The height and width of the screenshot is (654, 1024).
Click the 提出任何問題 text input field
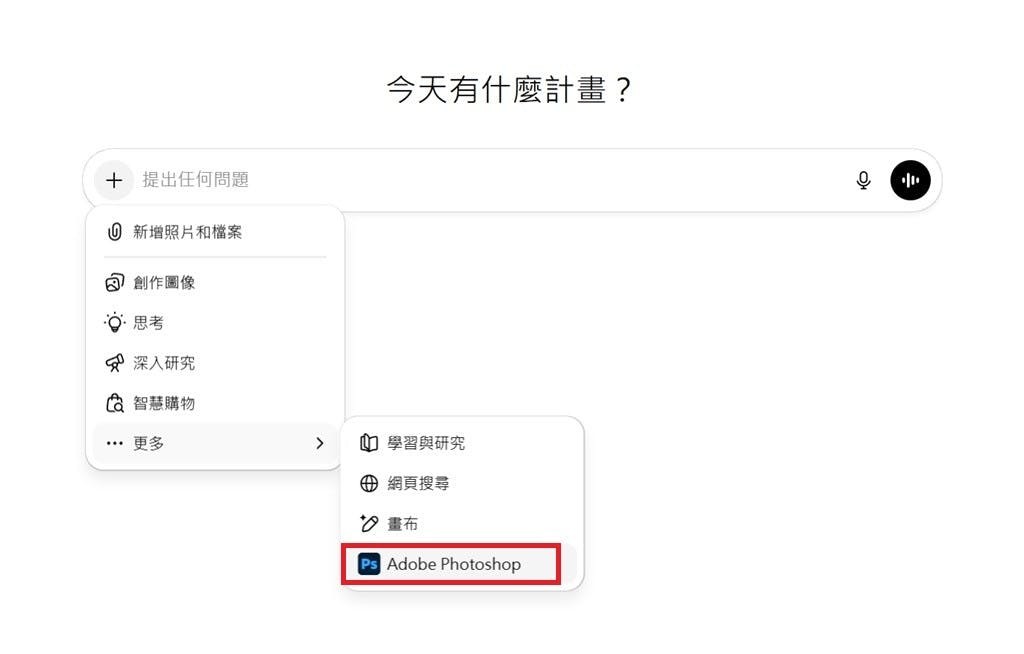[x=480, y=180]
